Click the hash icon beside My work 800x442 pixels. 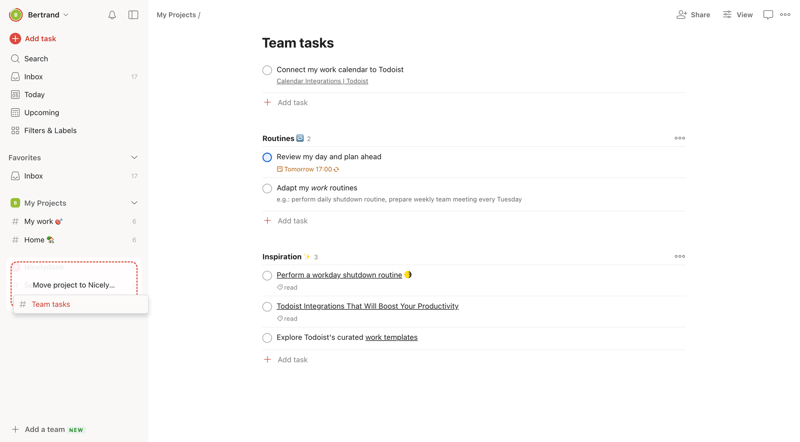[15, 222]
